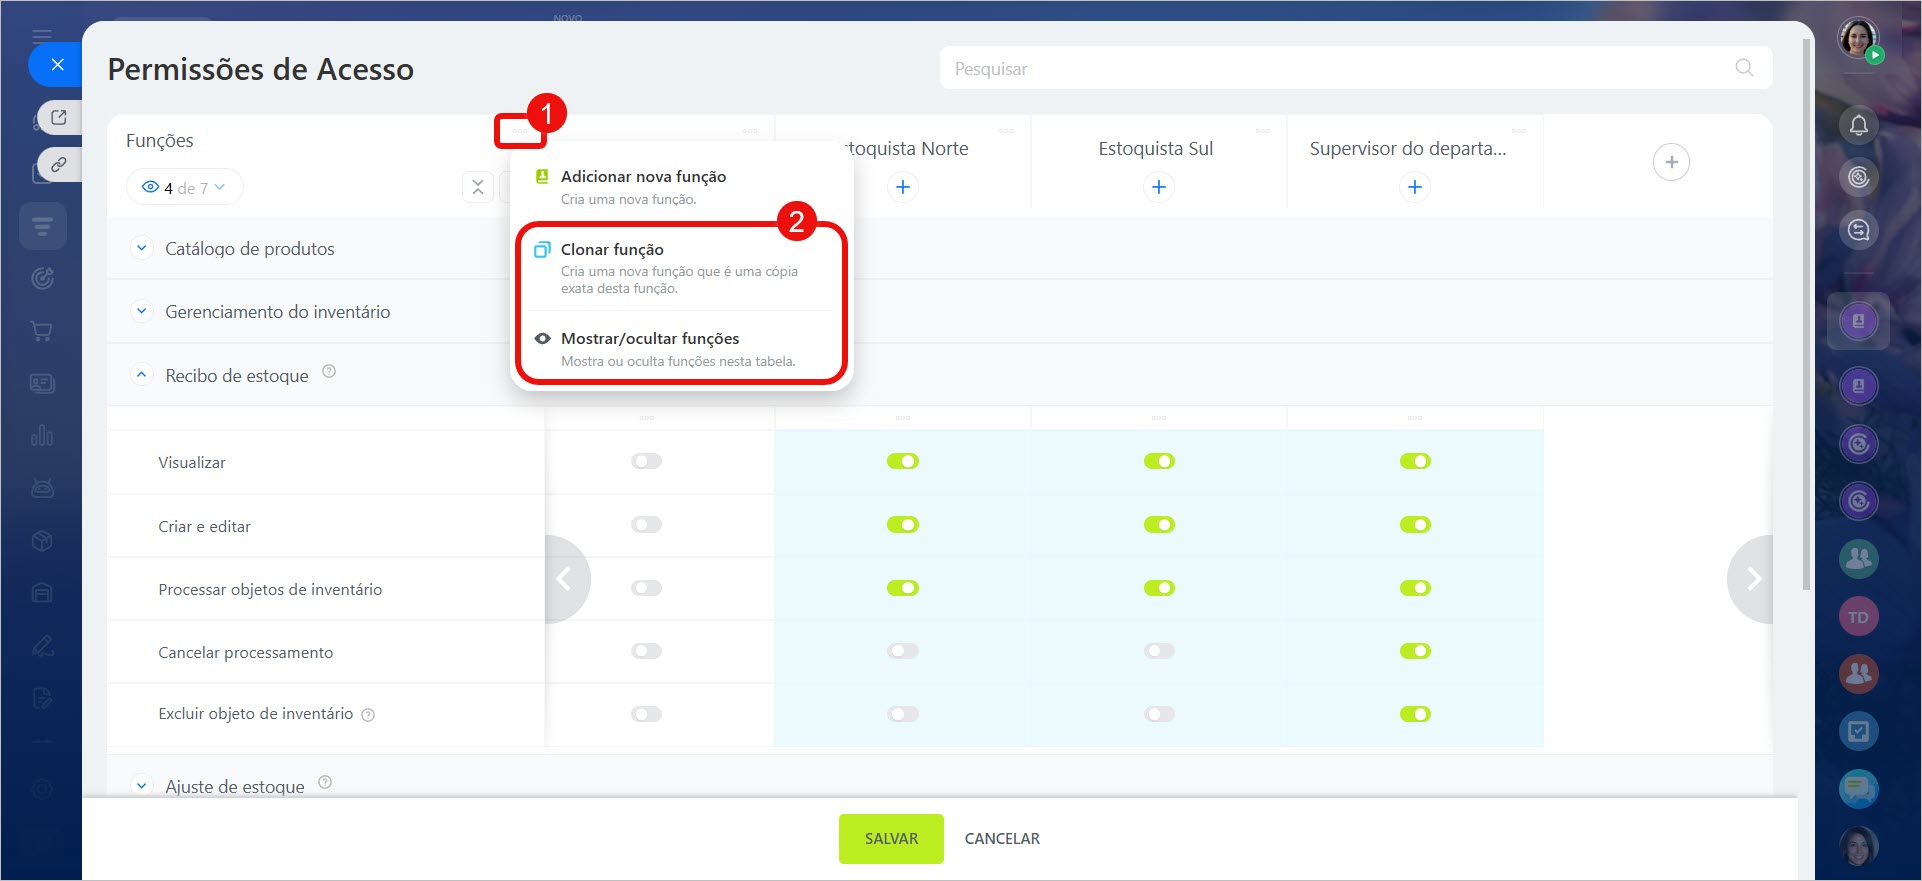
Task: Click the Pesquisar search field
Action: pos(1340,68)
